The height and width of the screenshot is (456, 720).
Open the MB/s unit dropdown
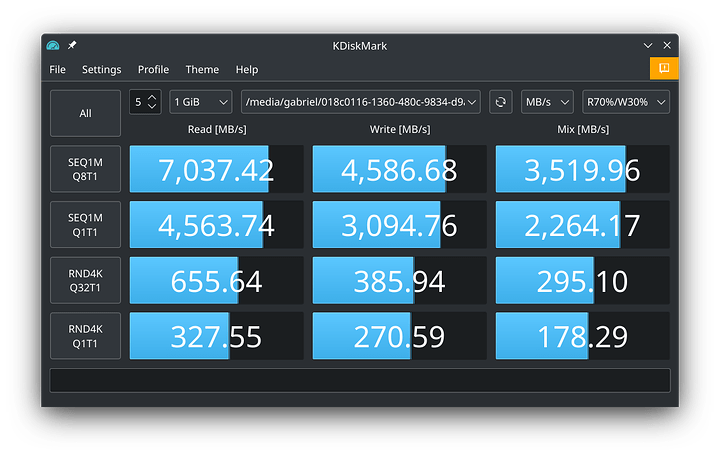[547, 102]
